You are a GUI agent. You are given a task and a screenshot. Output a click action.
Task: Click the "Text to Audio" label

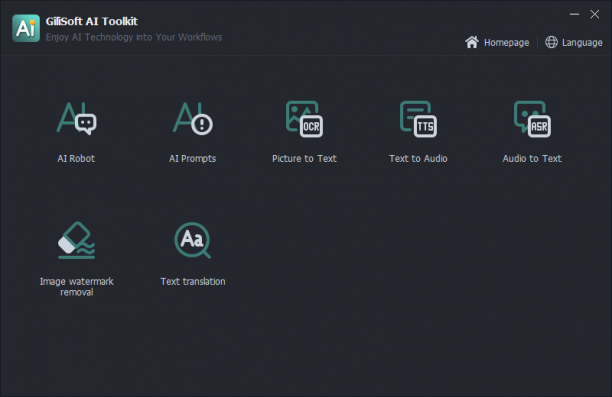coord(418,158)
